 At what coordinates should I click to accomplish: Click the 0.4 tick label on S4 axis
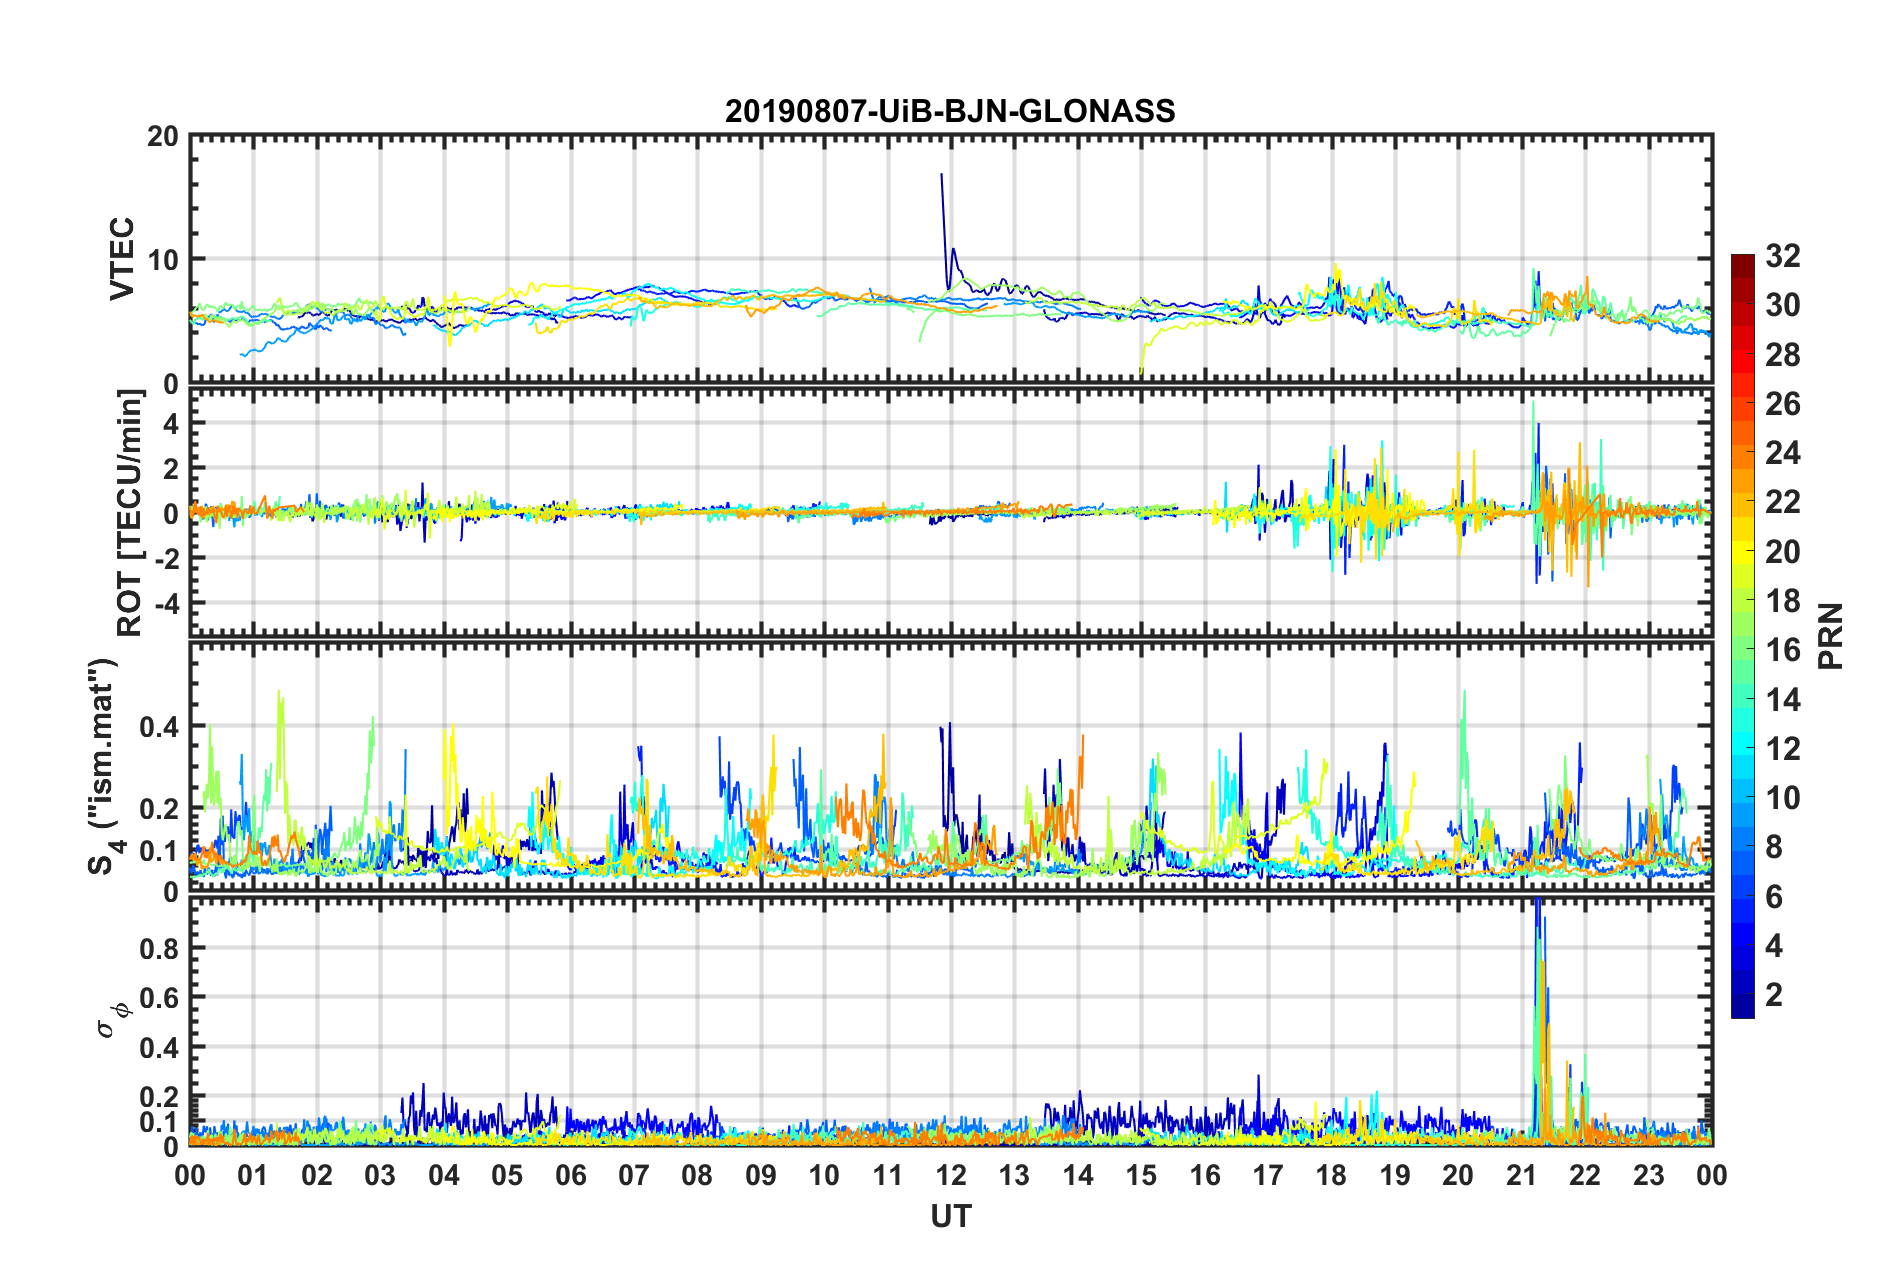159,726
